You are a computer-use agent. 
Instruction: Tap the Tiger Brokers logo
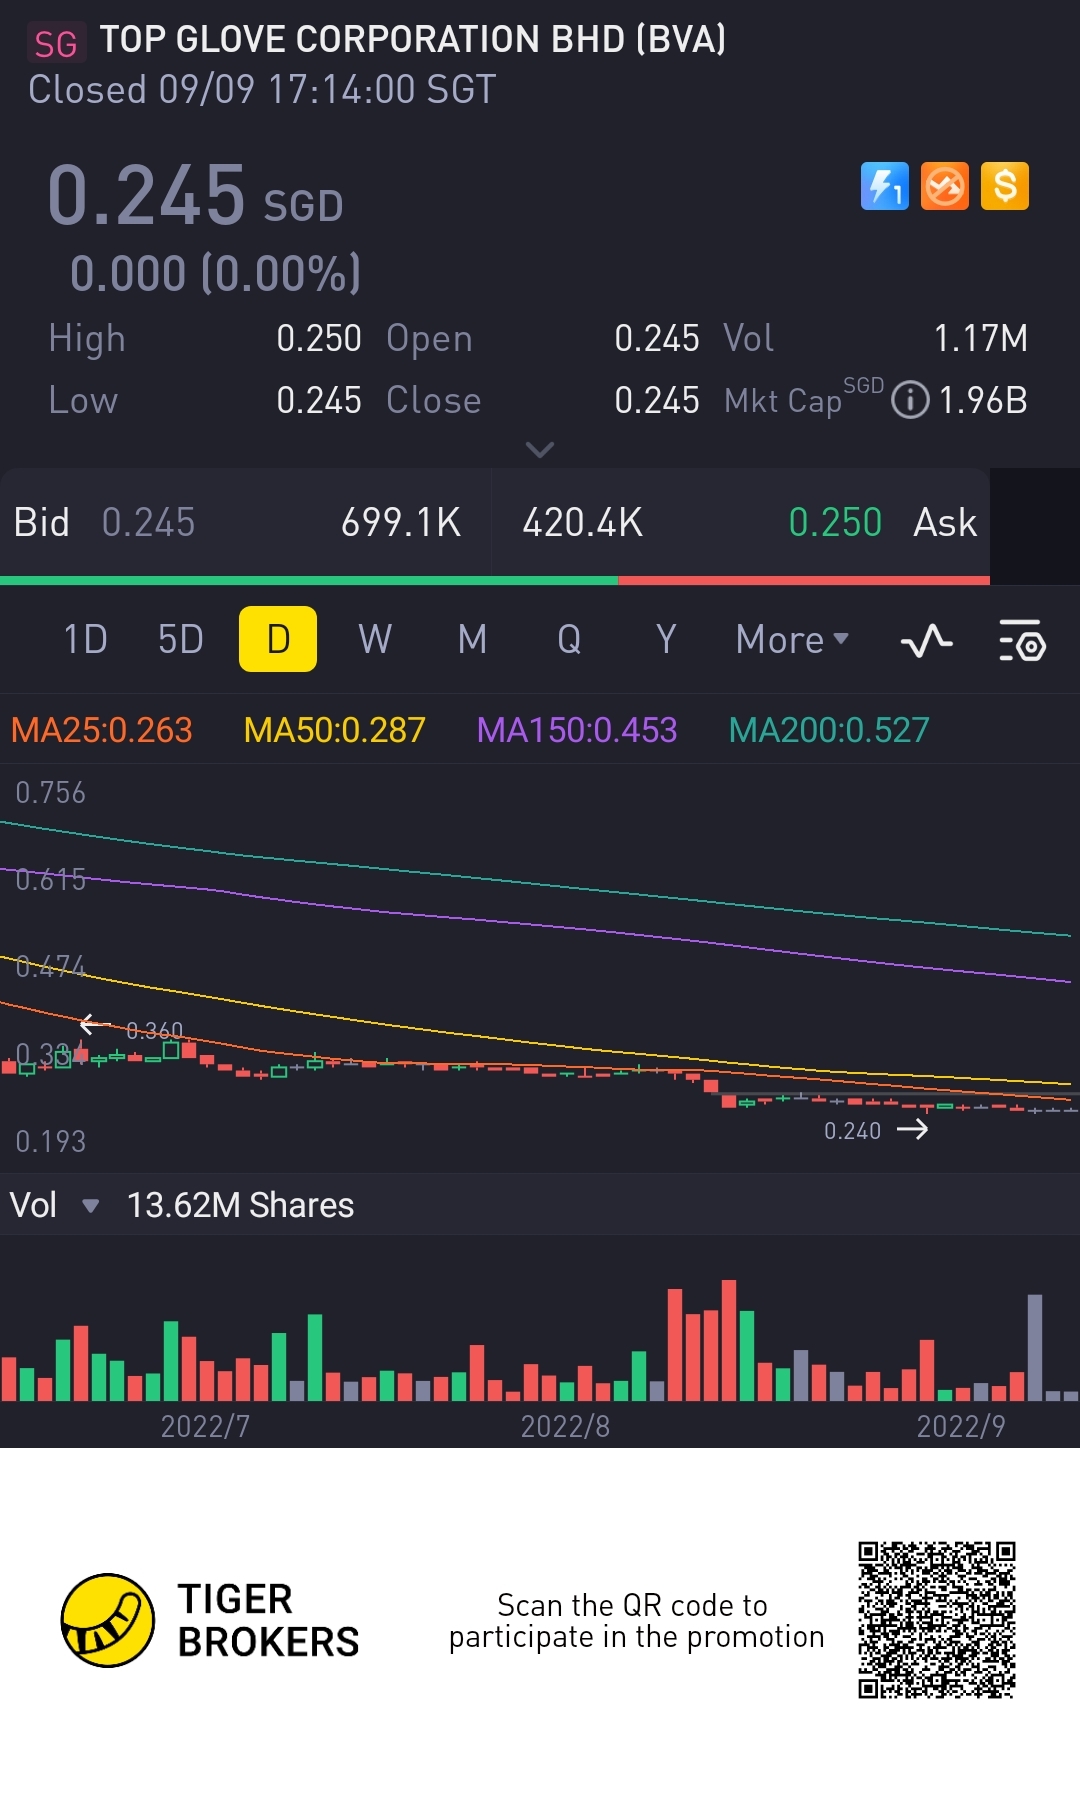coord(210,1620)
